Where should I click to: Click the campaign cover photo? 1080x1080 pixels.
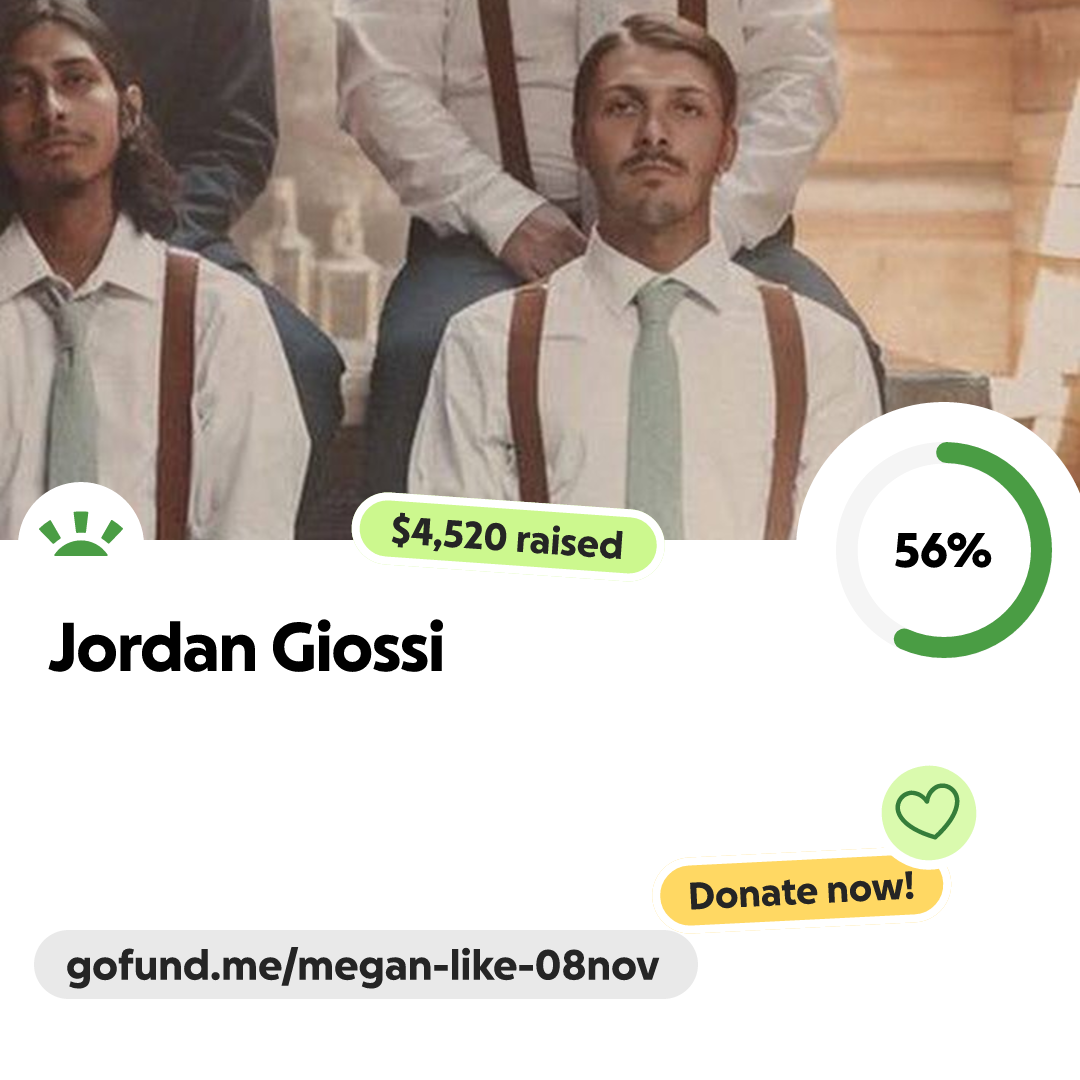click(540, 269)
